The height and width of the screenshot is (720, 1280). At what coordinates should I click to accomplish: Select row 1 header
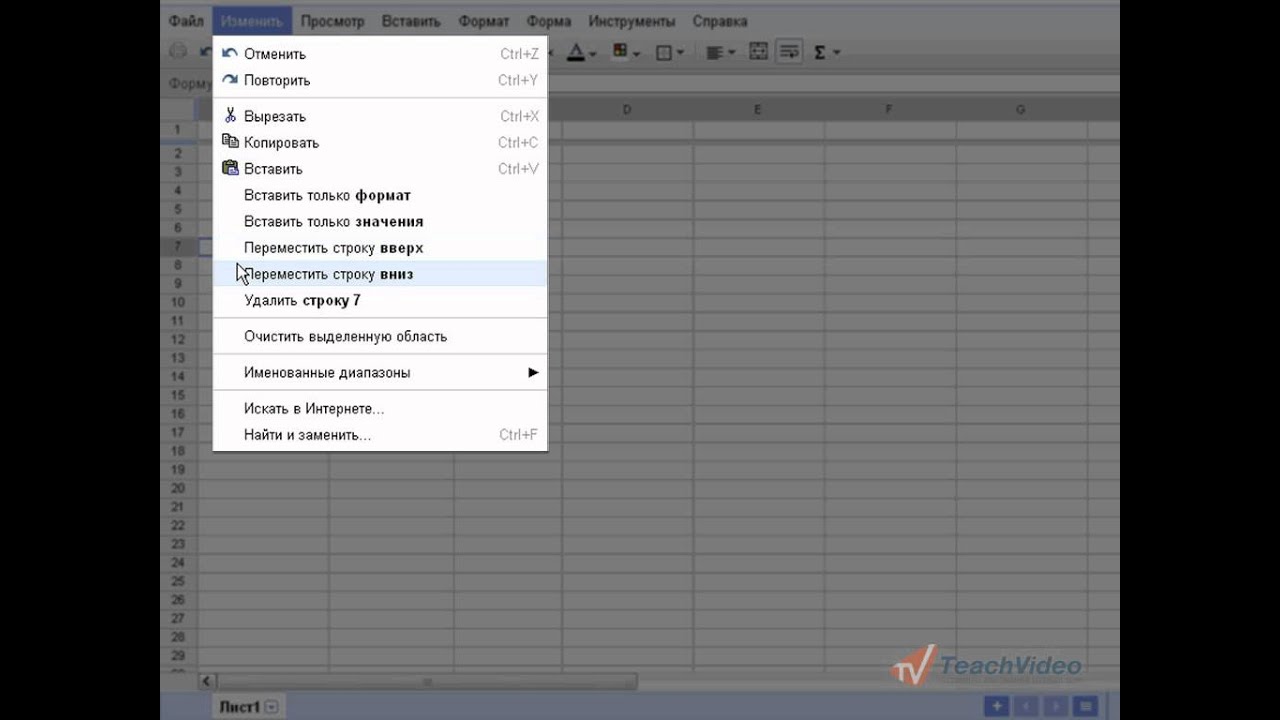coord(179,130)
